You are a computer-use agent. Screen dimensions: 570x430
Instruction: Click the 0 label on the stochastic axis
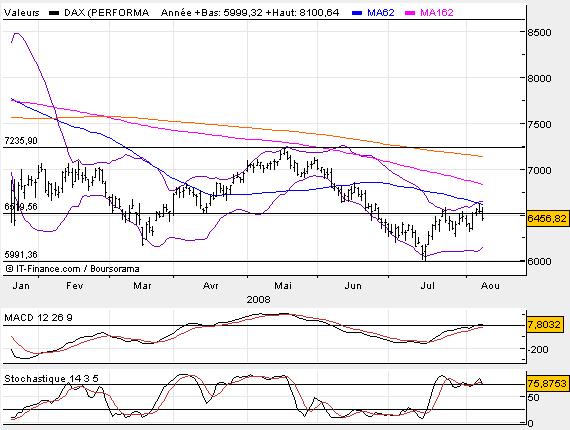click(530, 423)
